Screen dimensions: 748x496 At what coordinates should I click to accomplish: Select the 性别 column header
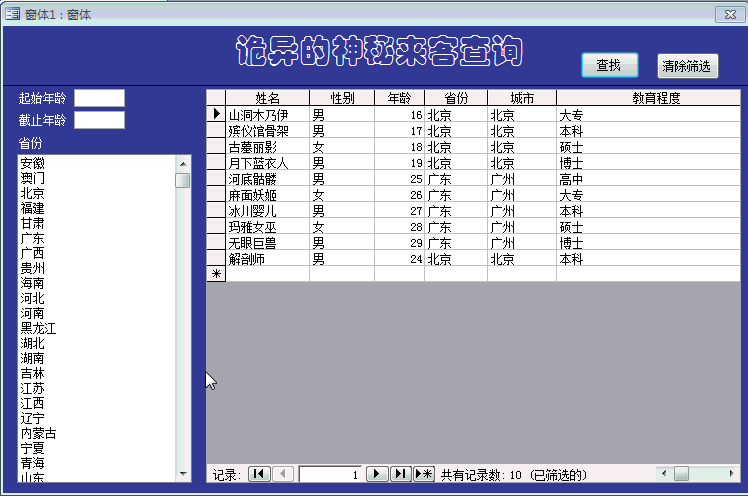pos(342,98)
